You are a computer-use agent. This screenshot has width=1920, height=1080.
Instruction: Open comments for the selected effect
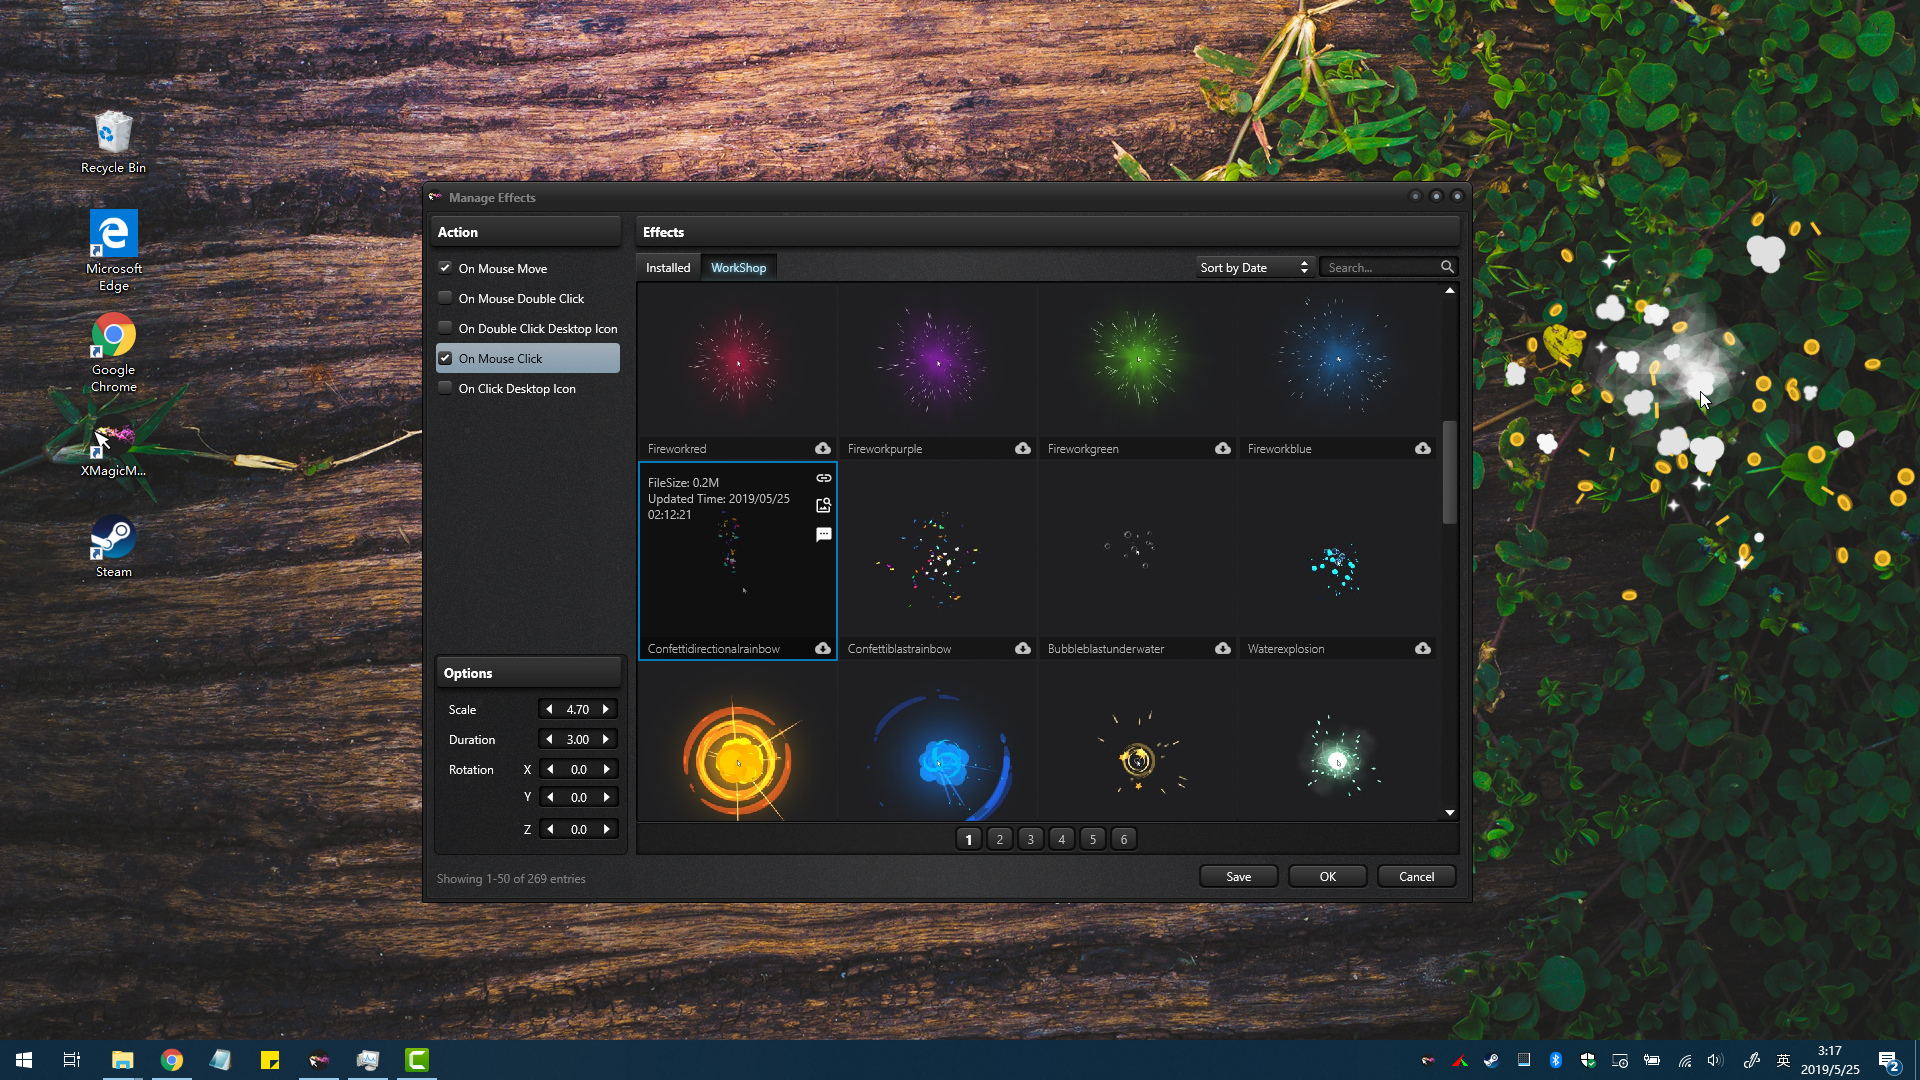tap(824, 533)
